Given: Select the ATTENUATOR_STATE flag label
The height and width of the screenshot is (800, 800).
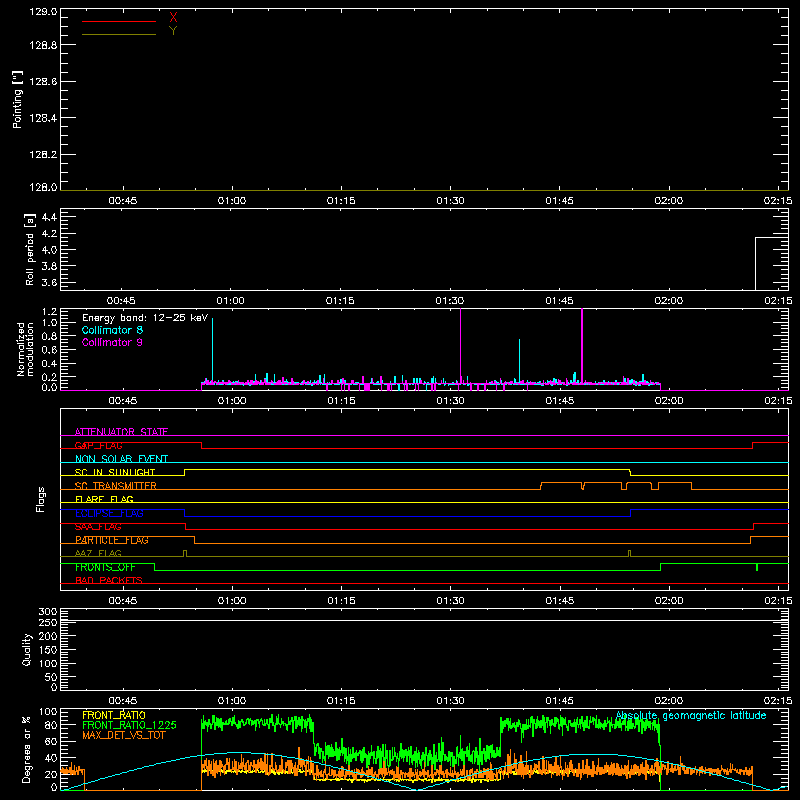Looking at the screenshot, I should pos(121,432).
